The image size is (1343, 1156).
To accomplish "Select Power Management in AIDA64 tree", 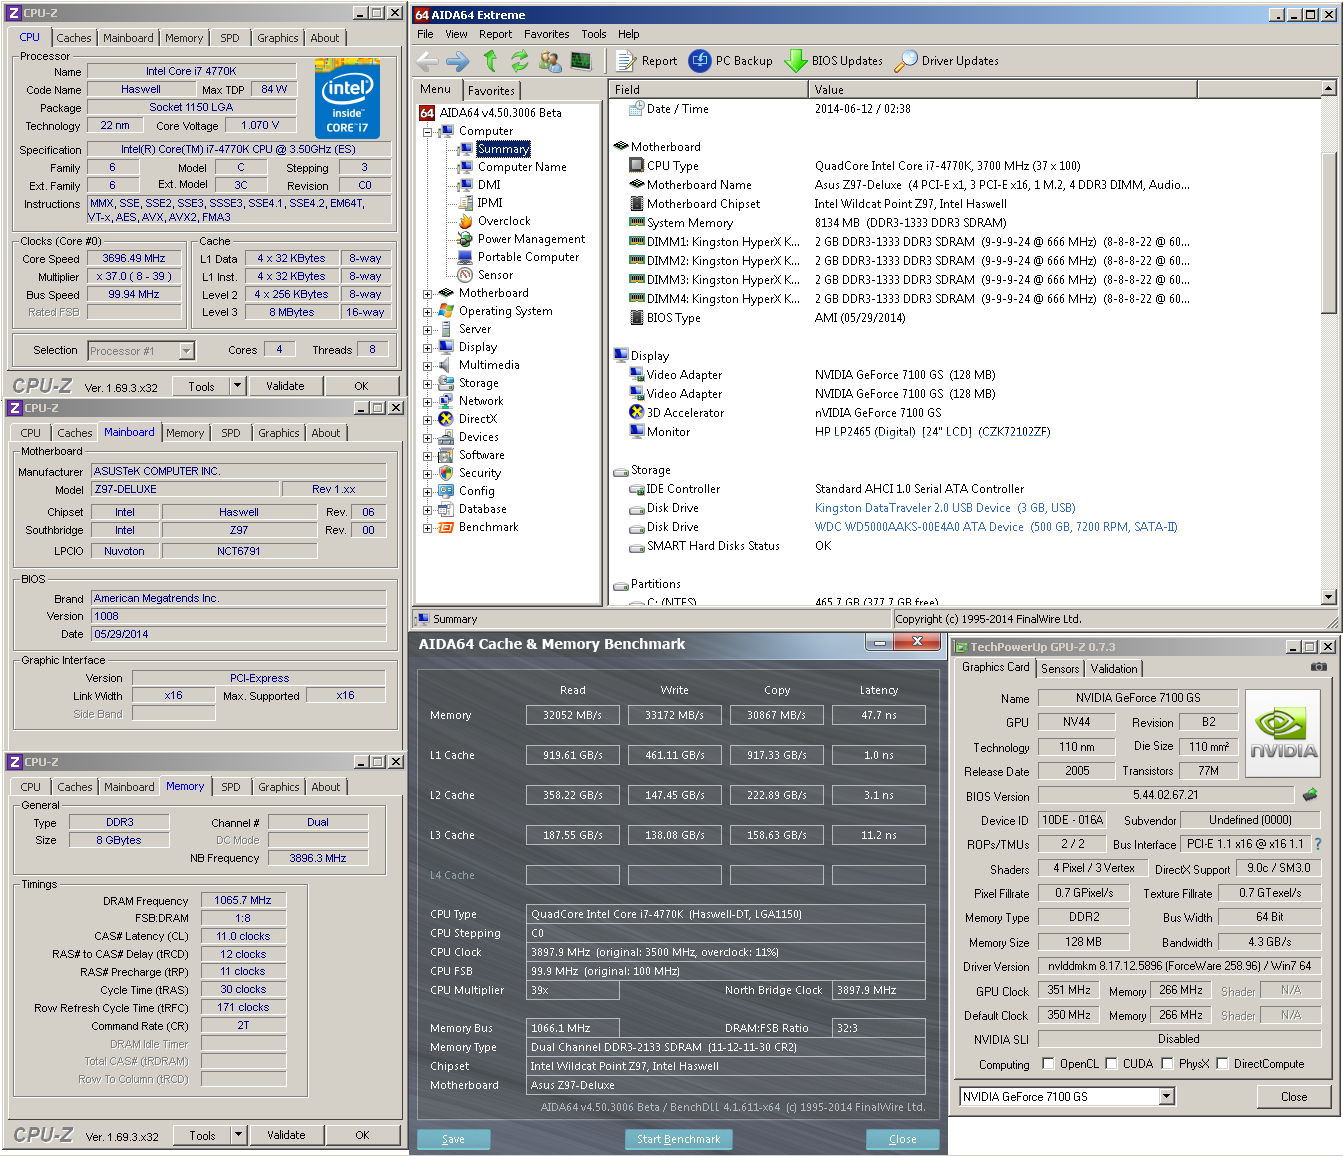I will [x=531, y=239].
